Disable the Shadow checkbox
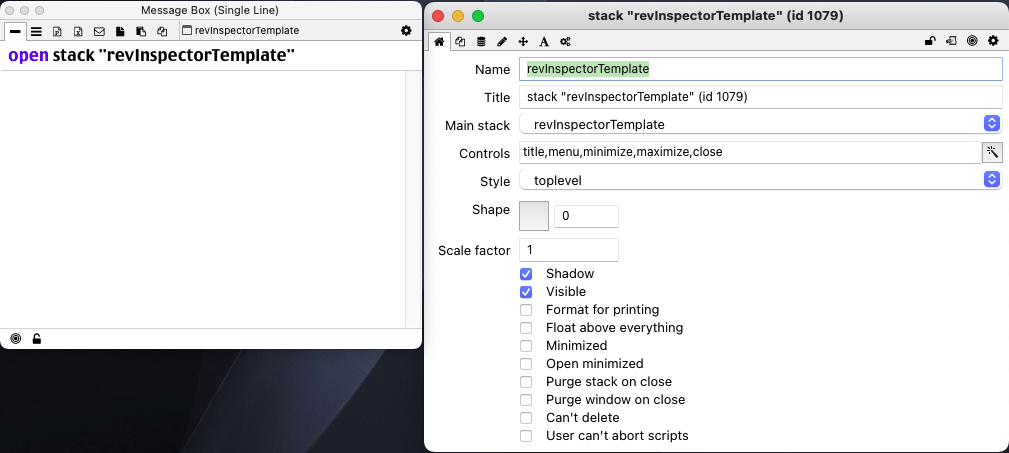Screen dimensions: 1009x453 [526, 274]
